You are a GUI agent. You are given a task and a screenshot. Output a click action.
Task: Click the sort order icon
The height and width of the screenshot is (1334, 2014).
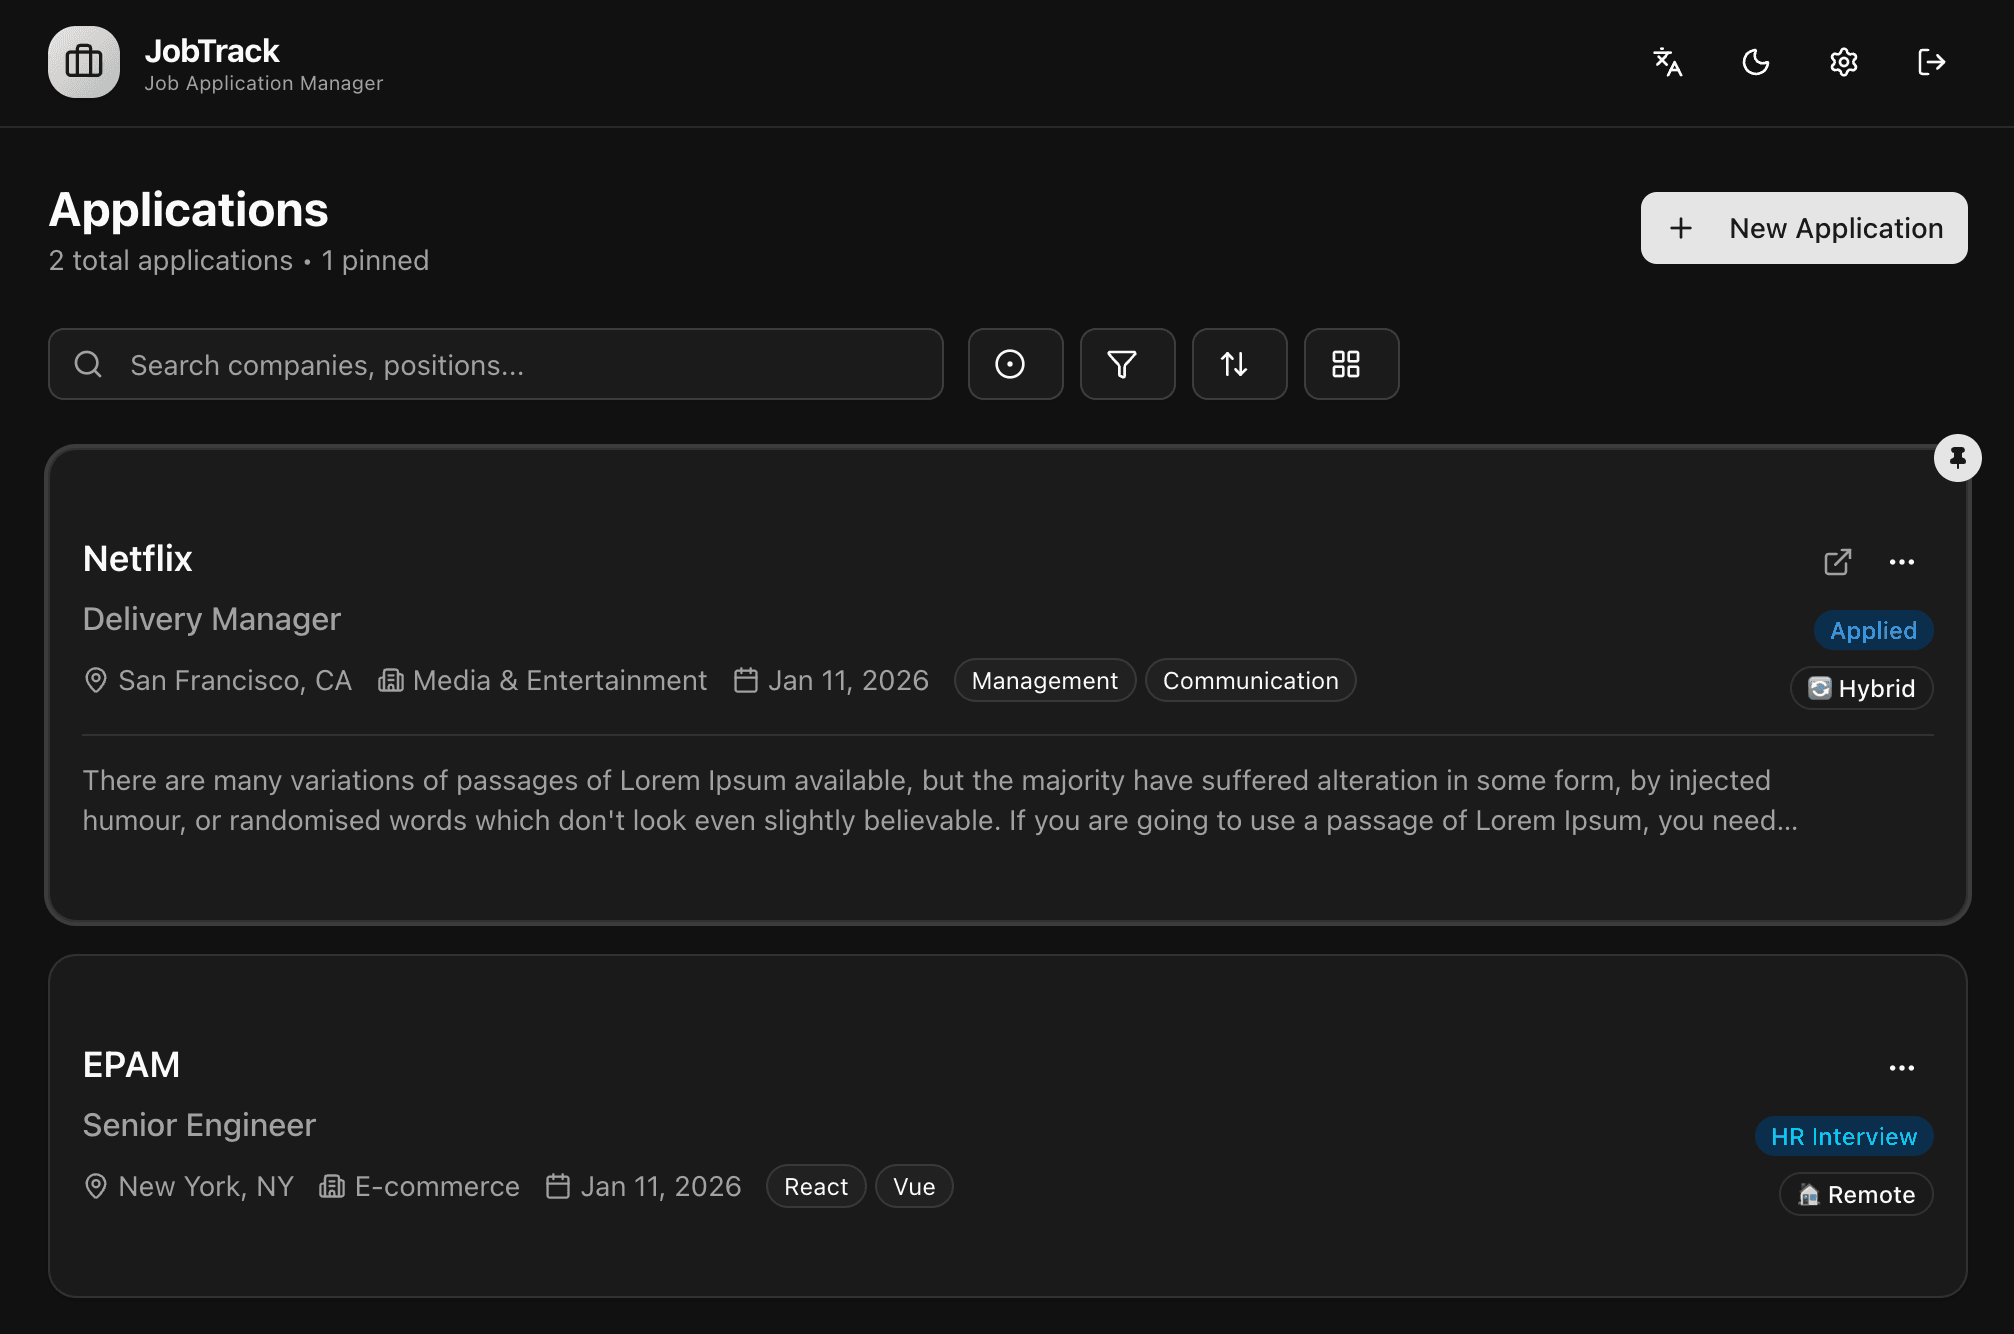click(x=1239, y=364)
